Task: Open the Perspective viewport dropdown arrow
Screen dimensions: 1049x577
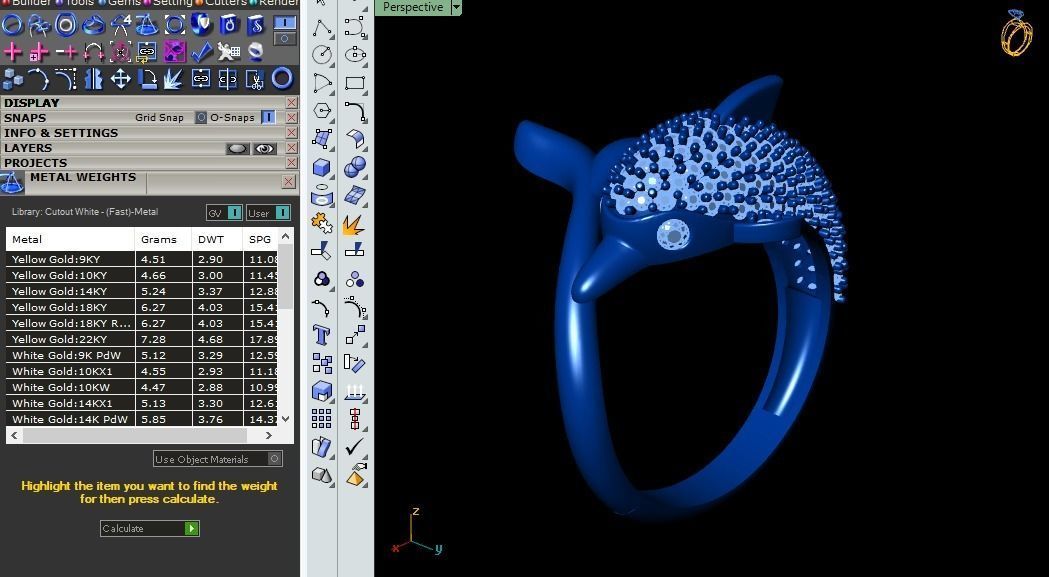Action: click(x=456, y=7)
